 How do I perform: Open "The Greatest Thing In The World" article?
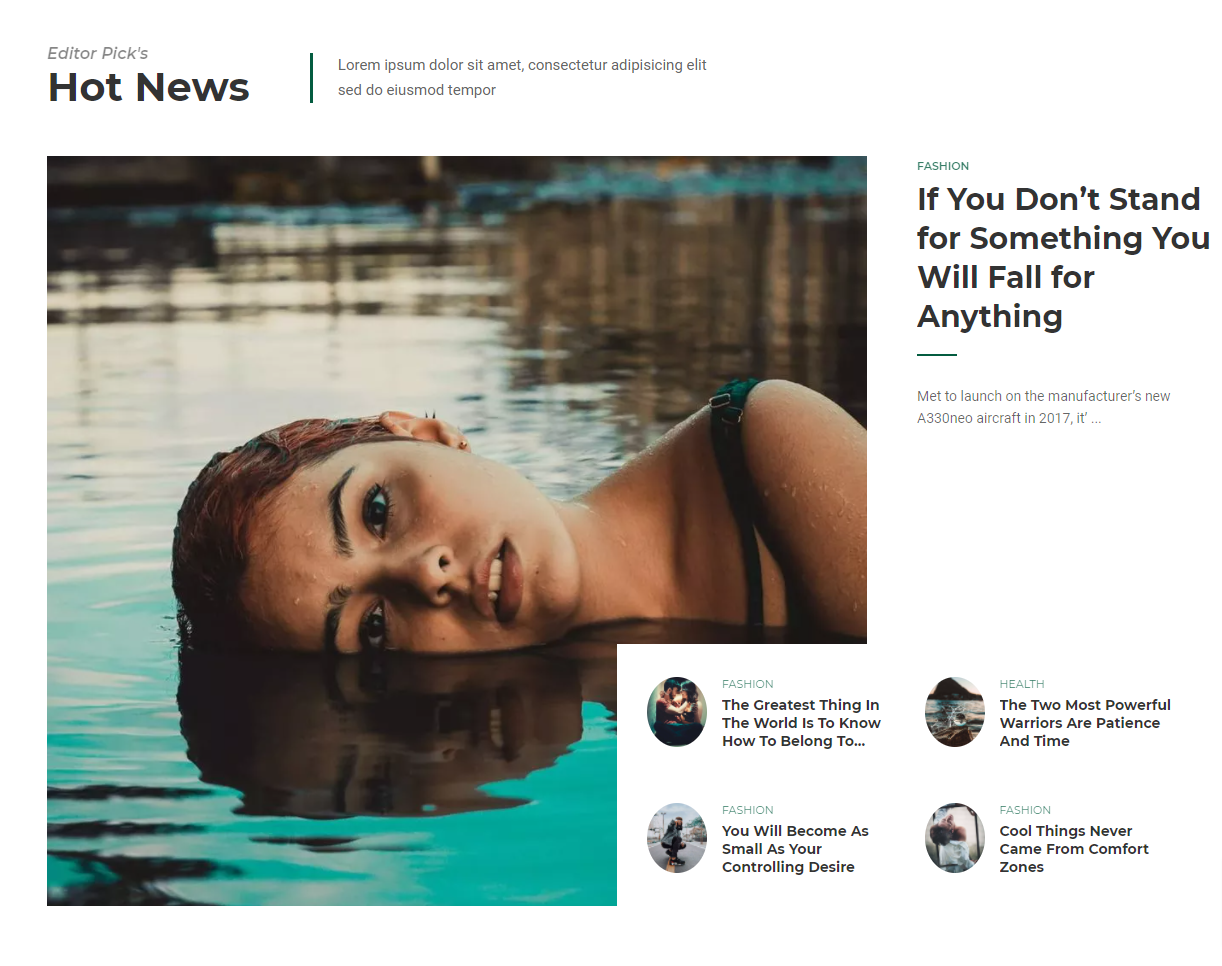point(801,723)
